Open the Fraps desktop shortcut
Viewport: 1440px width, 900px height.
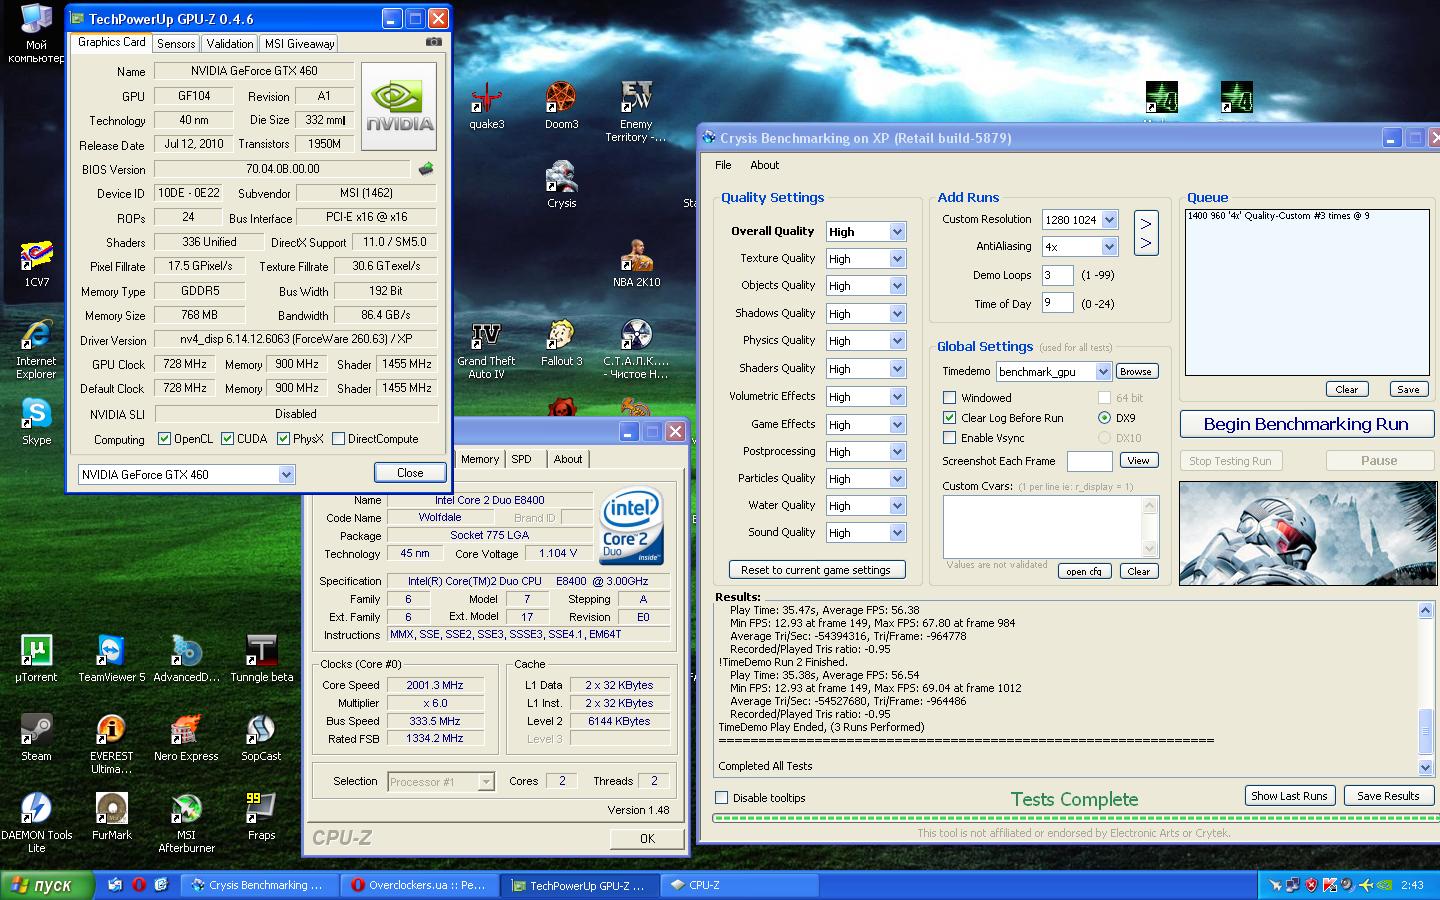[261, 816]
